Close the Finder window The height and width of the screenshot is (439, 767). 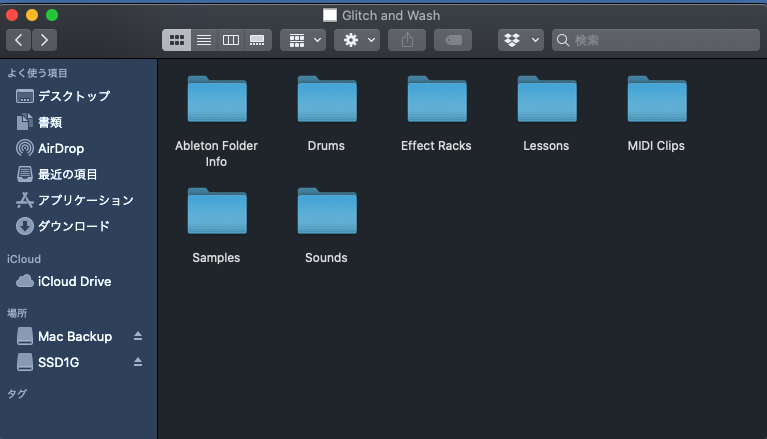(x=12, y=15)
